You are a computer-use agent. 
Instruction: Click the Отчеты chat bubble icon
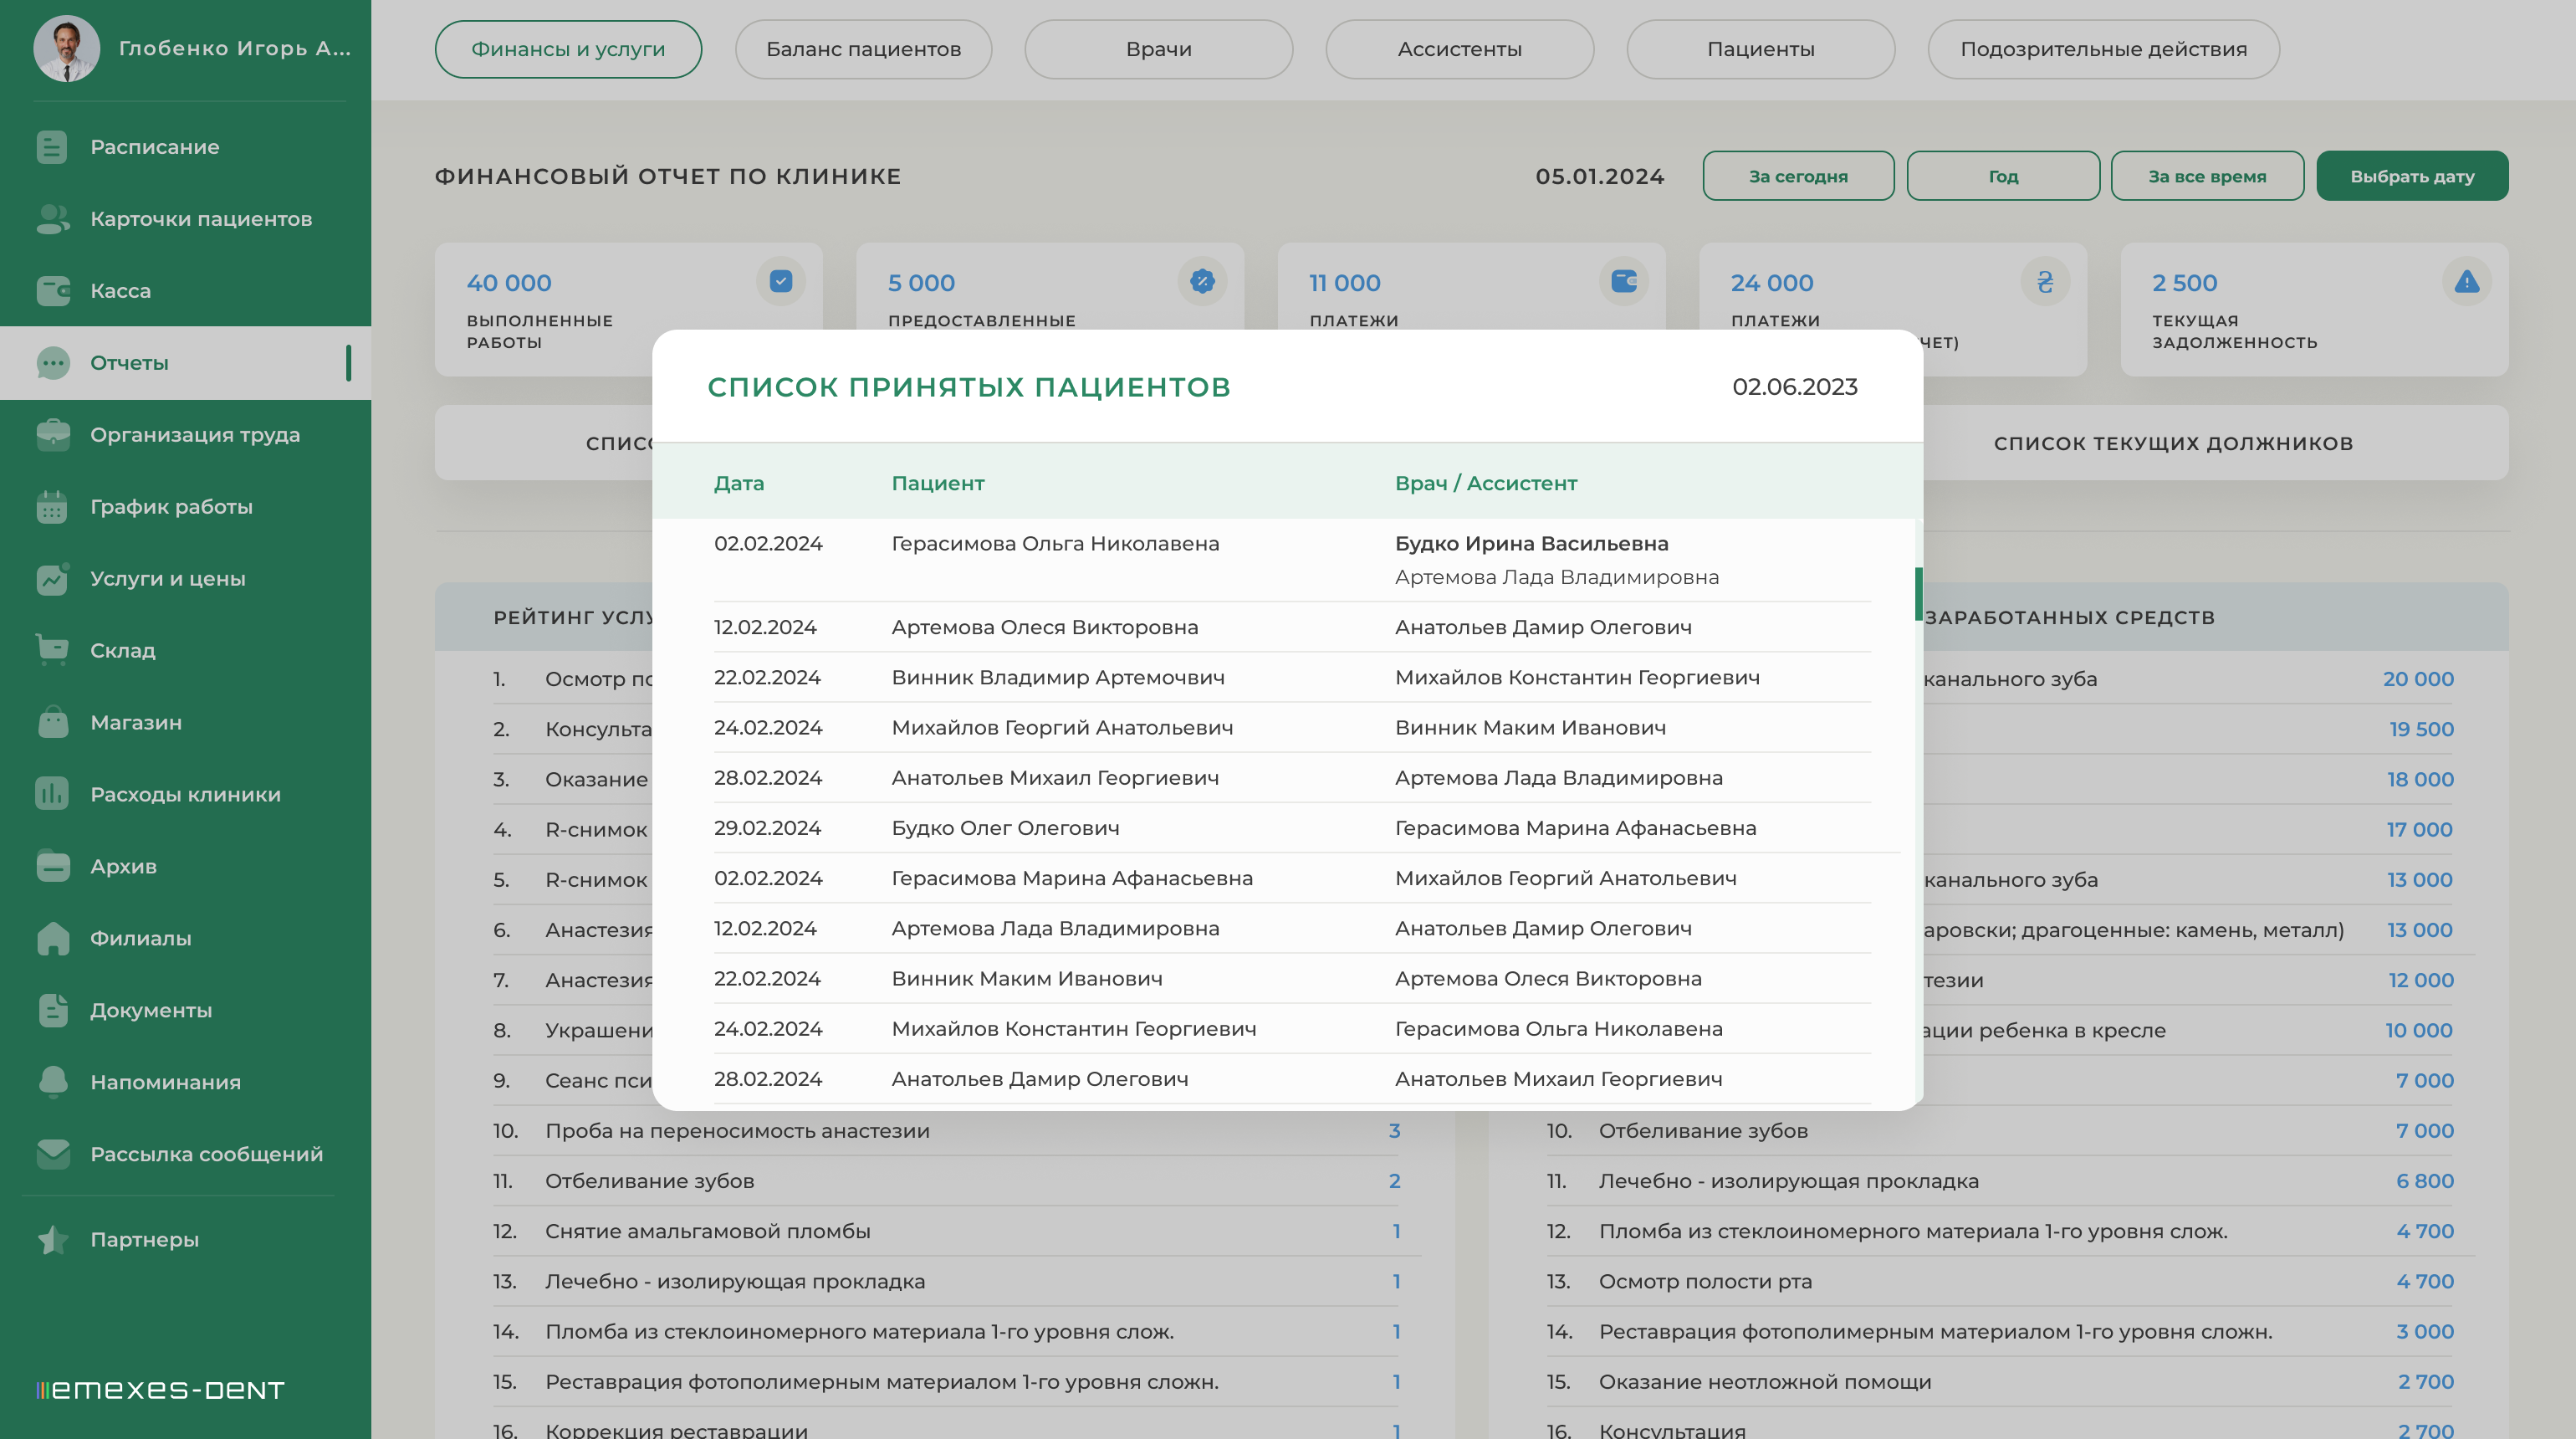(52, 363)
